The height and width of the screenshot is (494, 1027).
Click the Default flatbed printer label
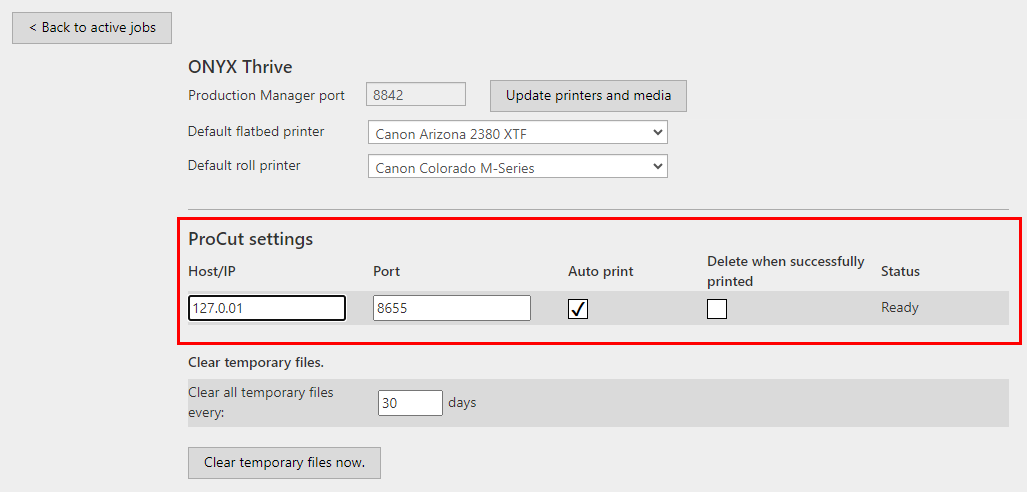256,132
